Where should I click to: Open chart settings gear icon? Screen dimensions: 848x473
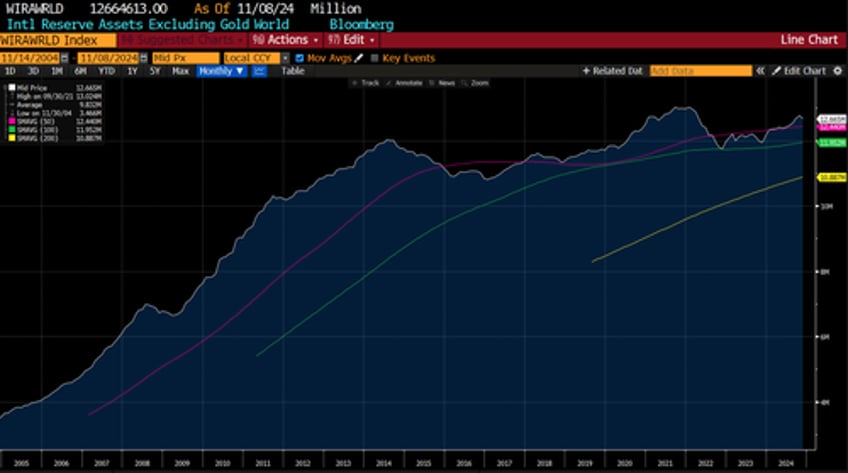pyautogui.click(x=838, y=71)
